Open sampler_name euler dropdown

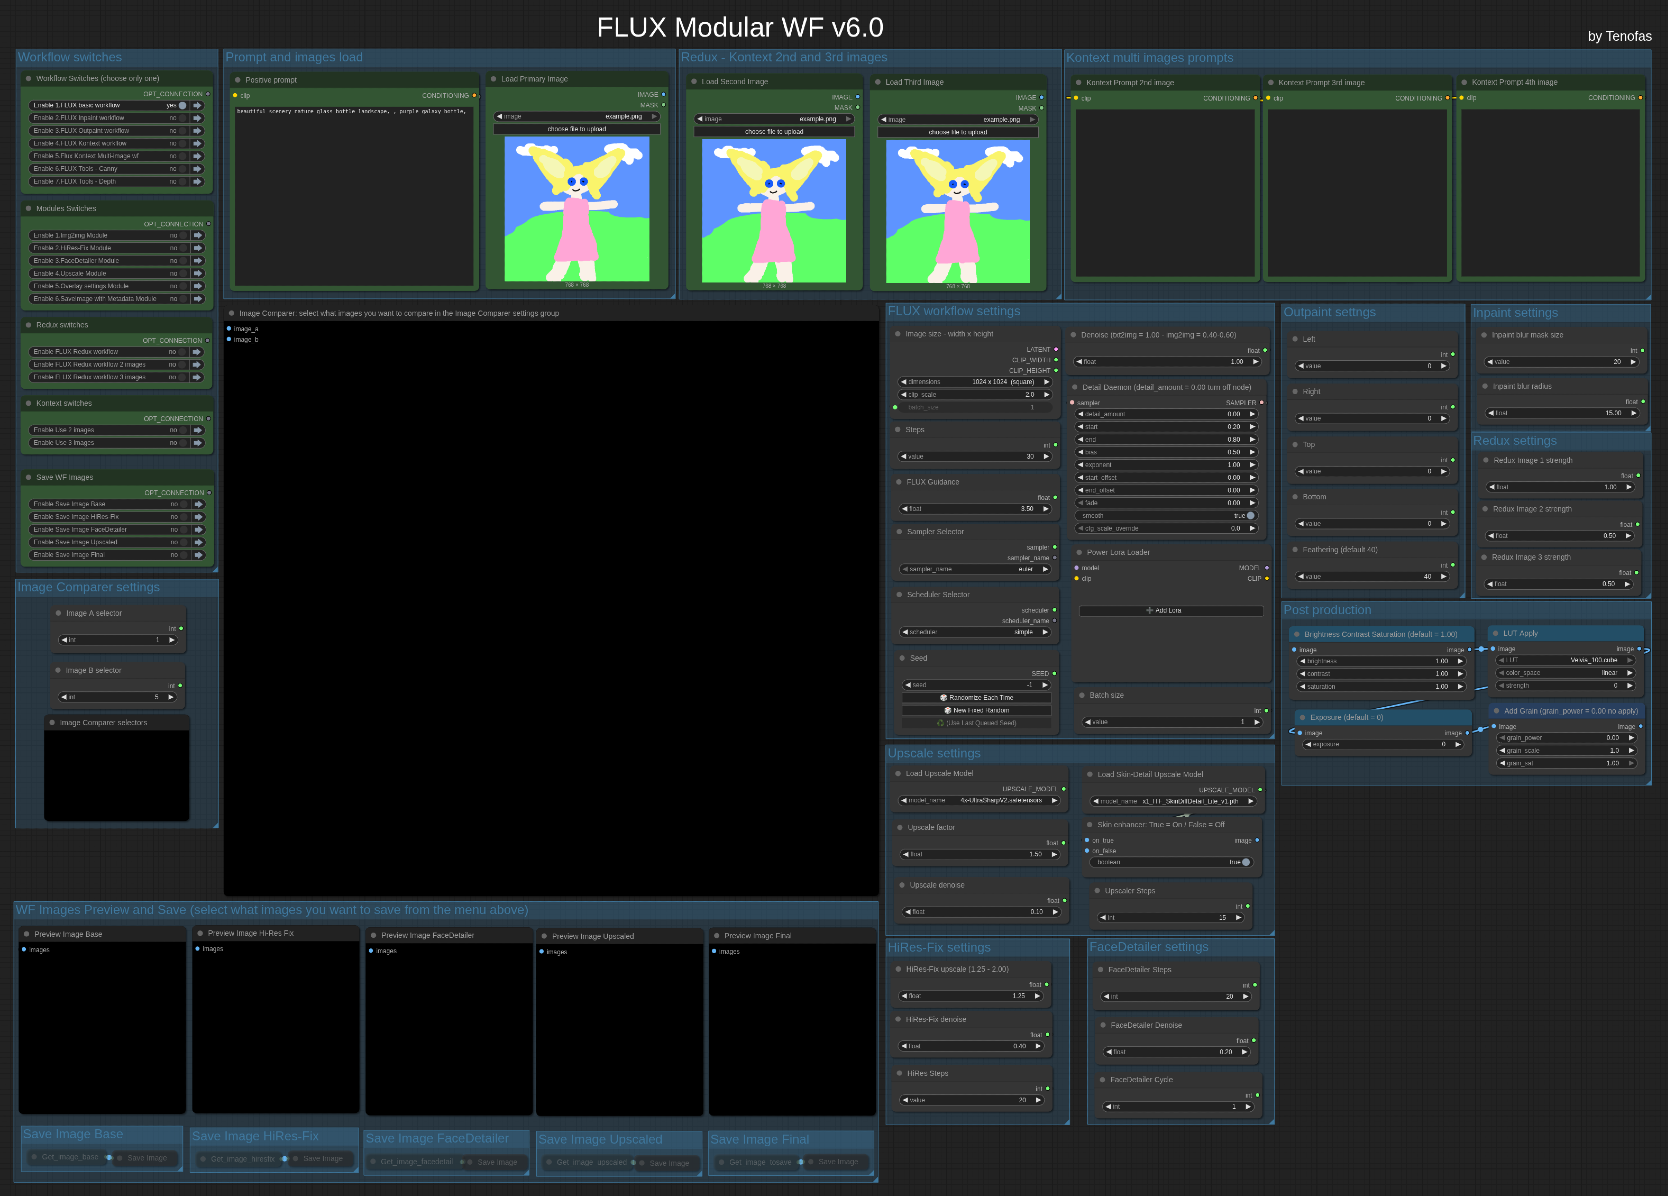point(976,569)
